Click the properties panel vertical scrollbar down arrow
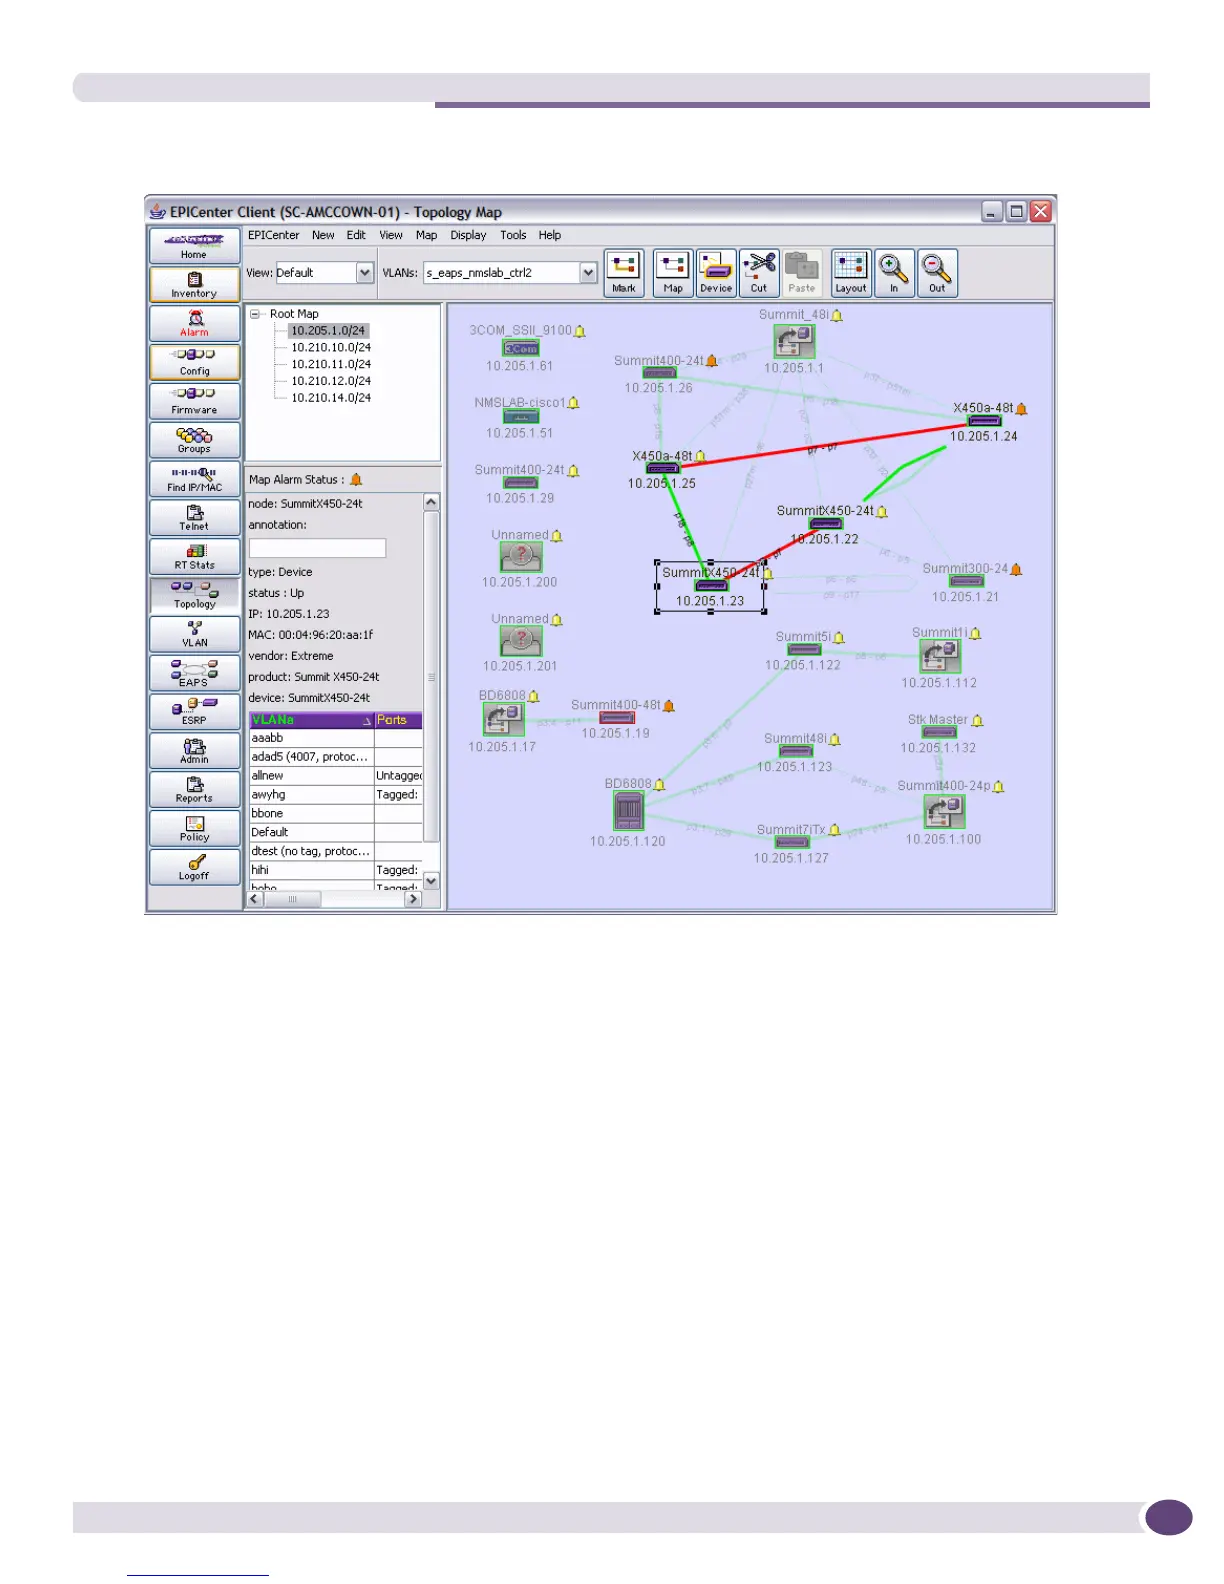The height and width of the screenshot is (1584, 1224). pyautogui.click(x=431, y=881)
